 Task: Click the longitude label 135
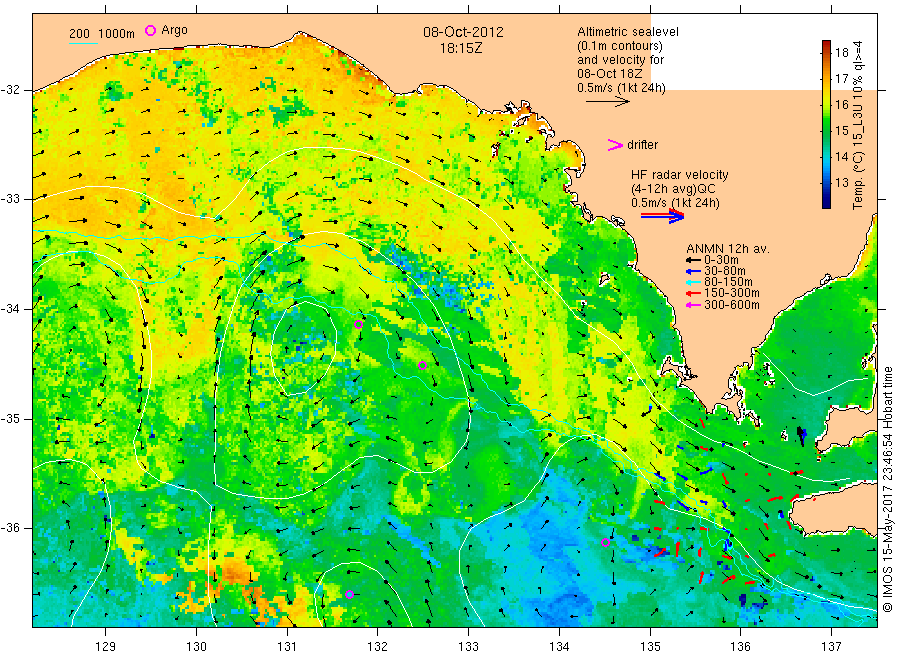[x=650, y=647]
